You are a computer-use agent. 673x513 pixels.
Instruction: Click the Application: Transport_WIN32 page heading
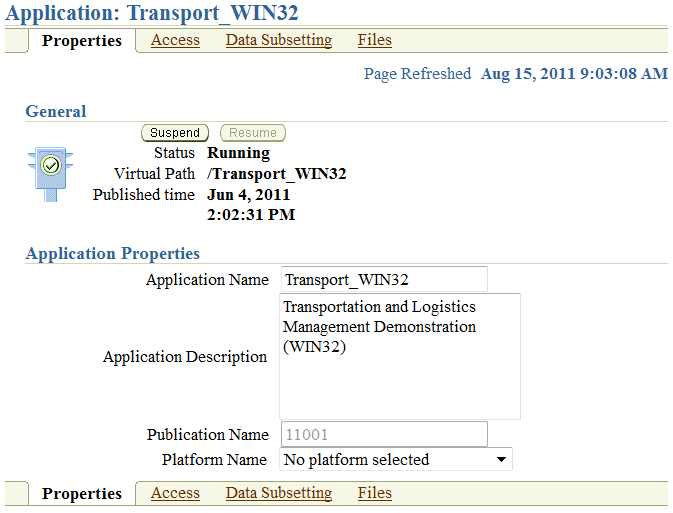152,13
